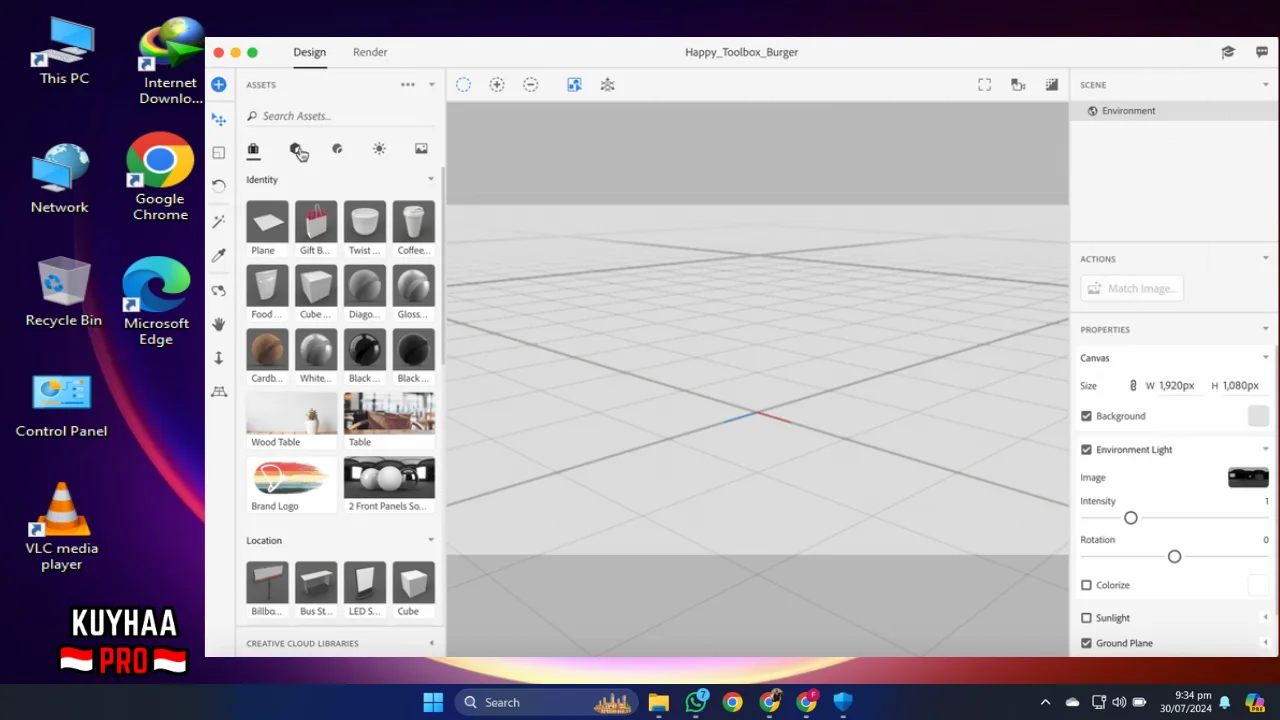Toggle full screen canvas view icon
This screenshot has width=1280, height=720.
coord(985,85)
